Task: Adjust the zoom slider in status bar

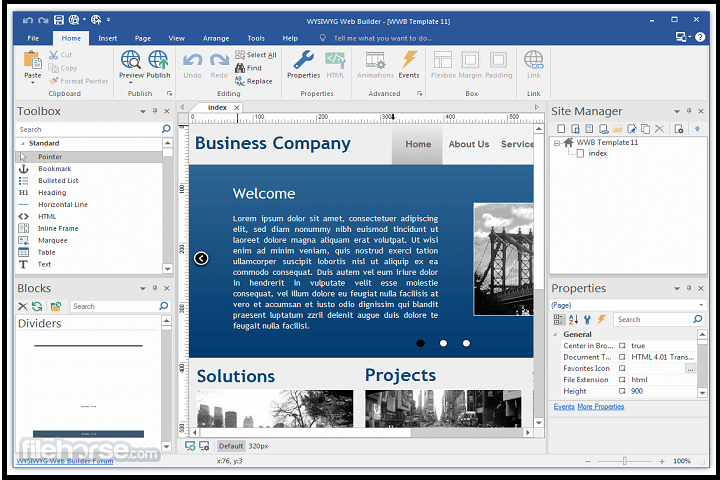Action: click(x=625, y=461)
